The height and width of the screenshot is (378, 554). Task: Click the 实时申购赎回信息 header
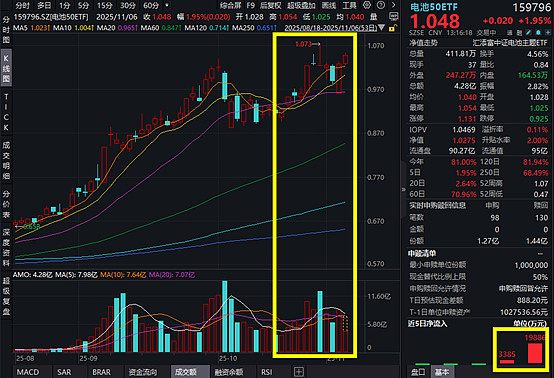[437, 205]
